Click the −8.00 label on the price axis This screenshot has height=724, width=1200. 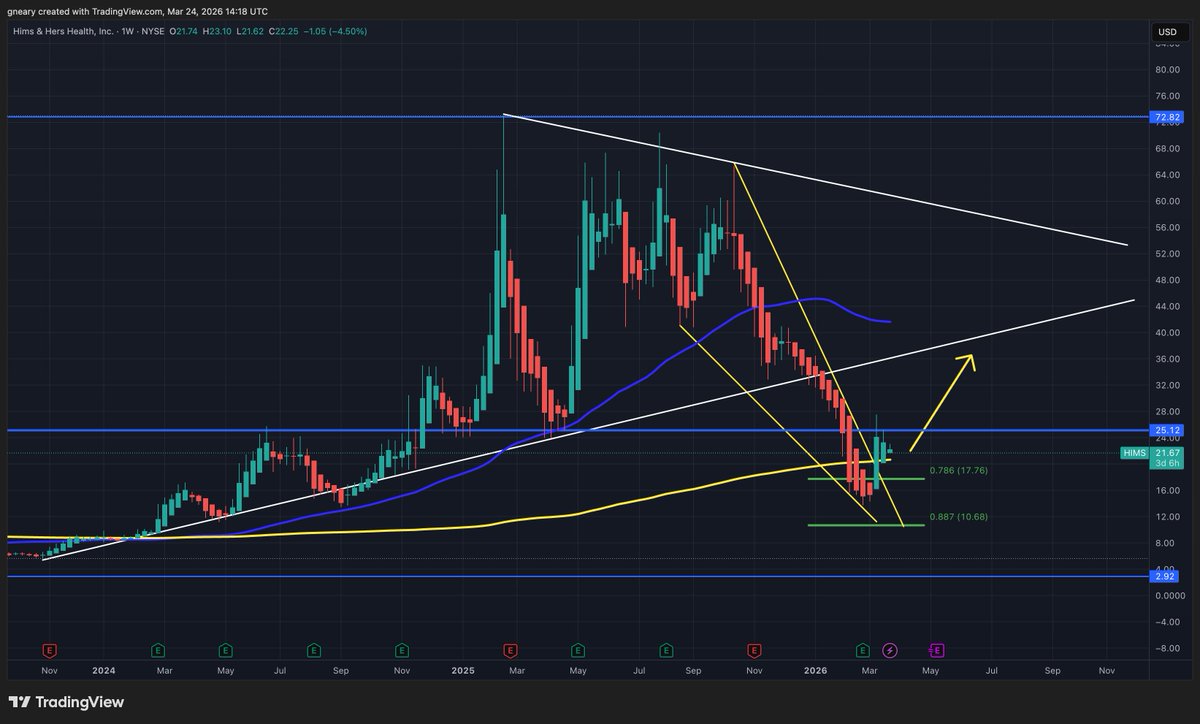coord(1166,648)
